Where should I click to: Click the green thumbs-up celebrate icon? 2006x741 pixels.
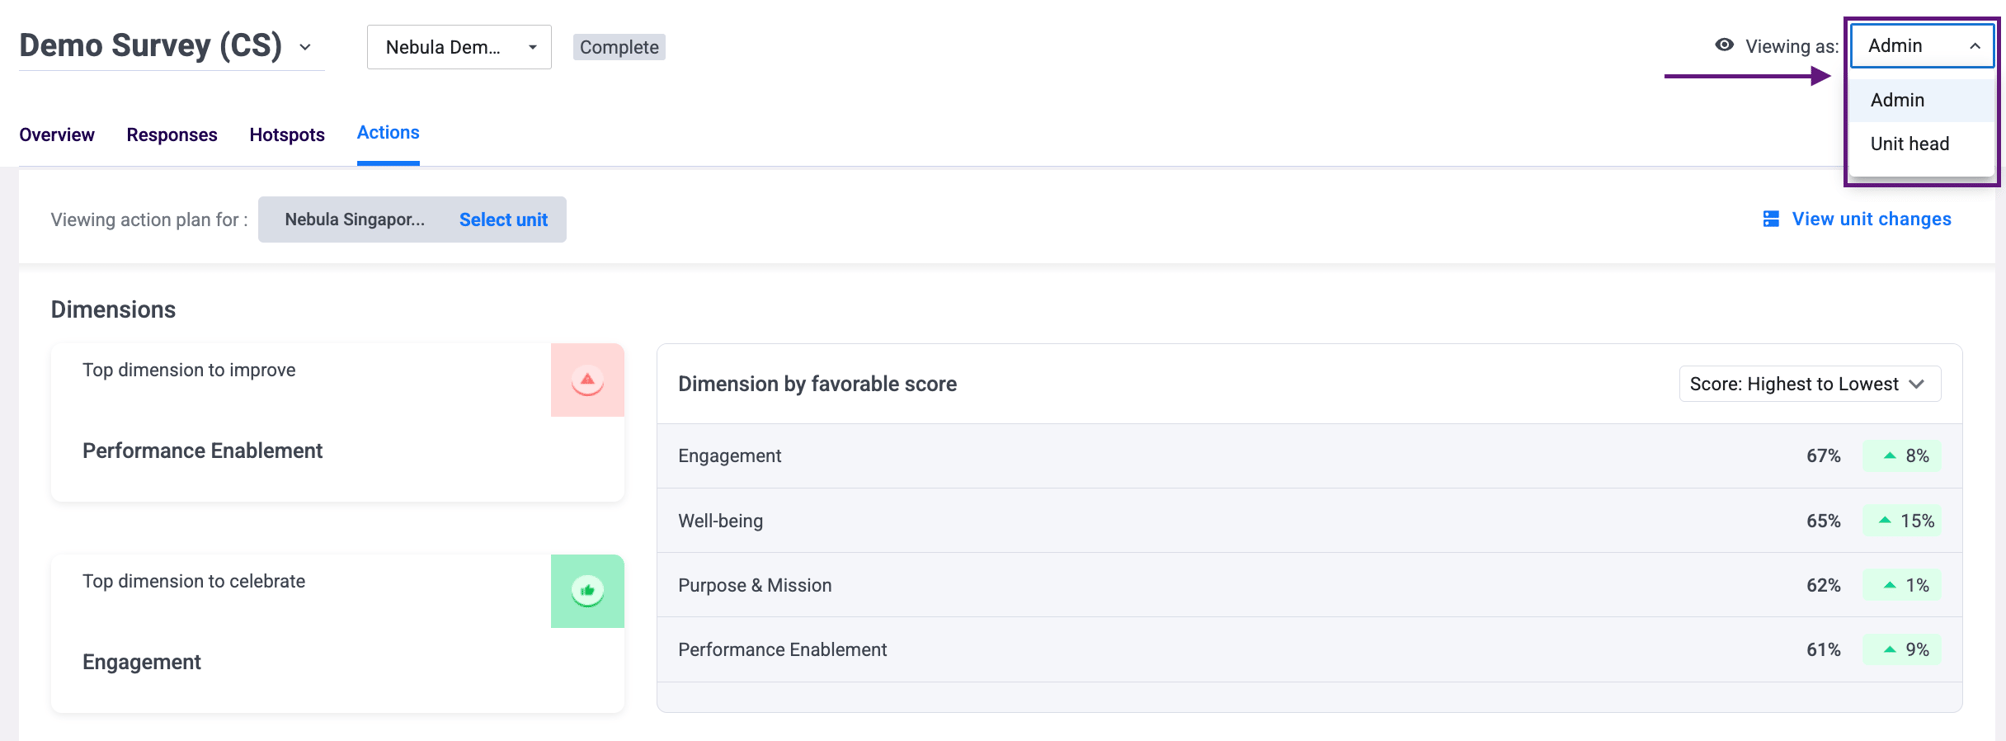point(587,591)
